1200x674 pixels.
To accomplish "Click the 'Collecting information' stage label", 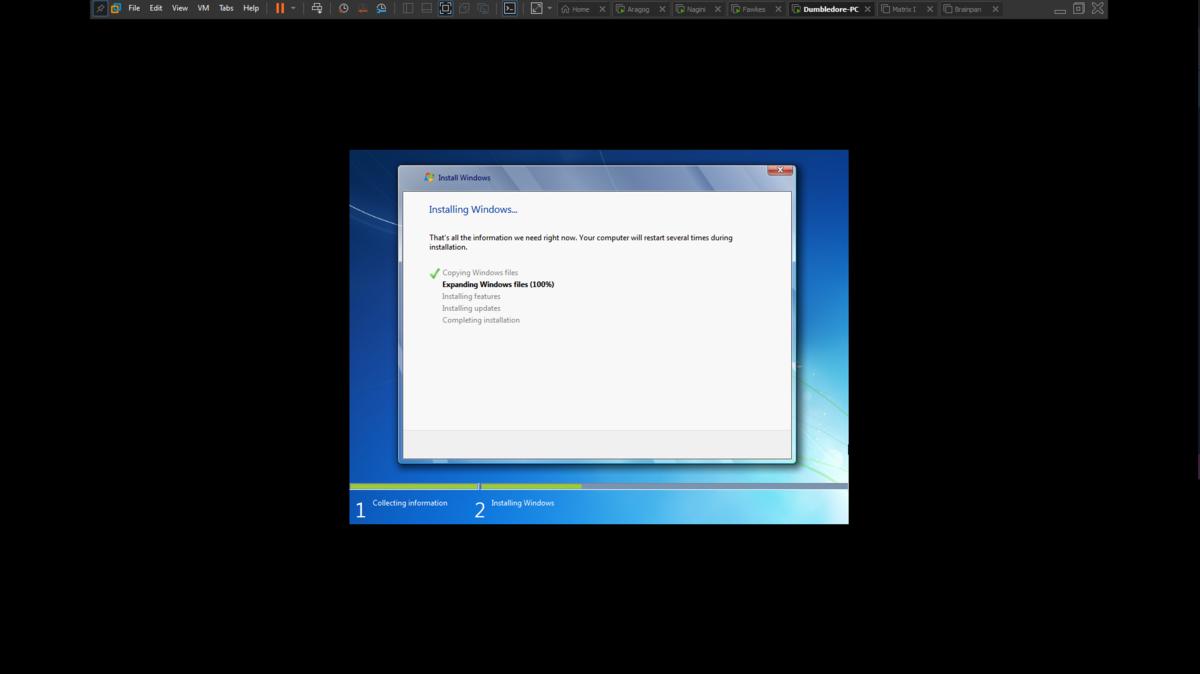I will (410, 503).
